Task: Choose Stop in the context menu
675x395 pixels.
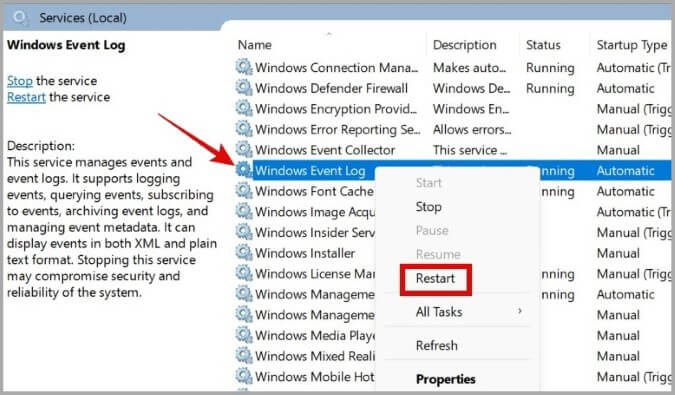Action: pos(428,207)
